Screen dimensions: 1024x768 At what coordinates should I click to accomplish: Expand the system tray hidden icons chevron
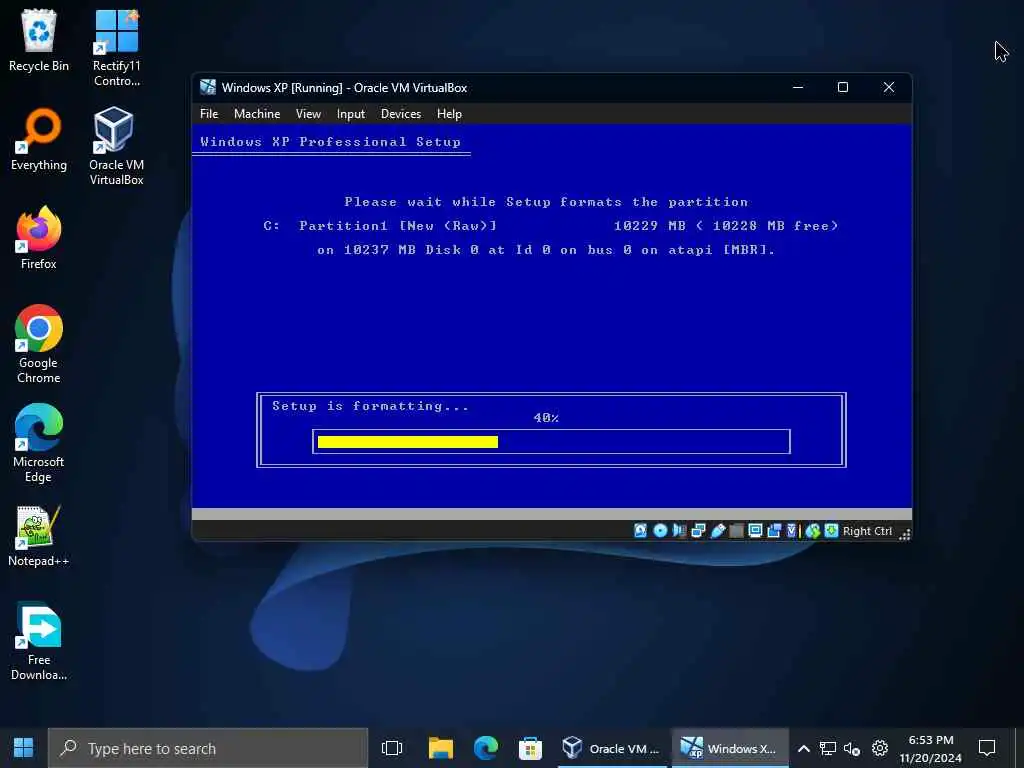804,748
